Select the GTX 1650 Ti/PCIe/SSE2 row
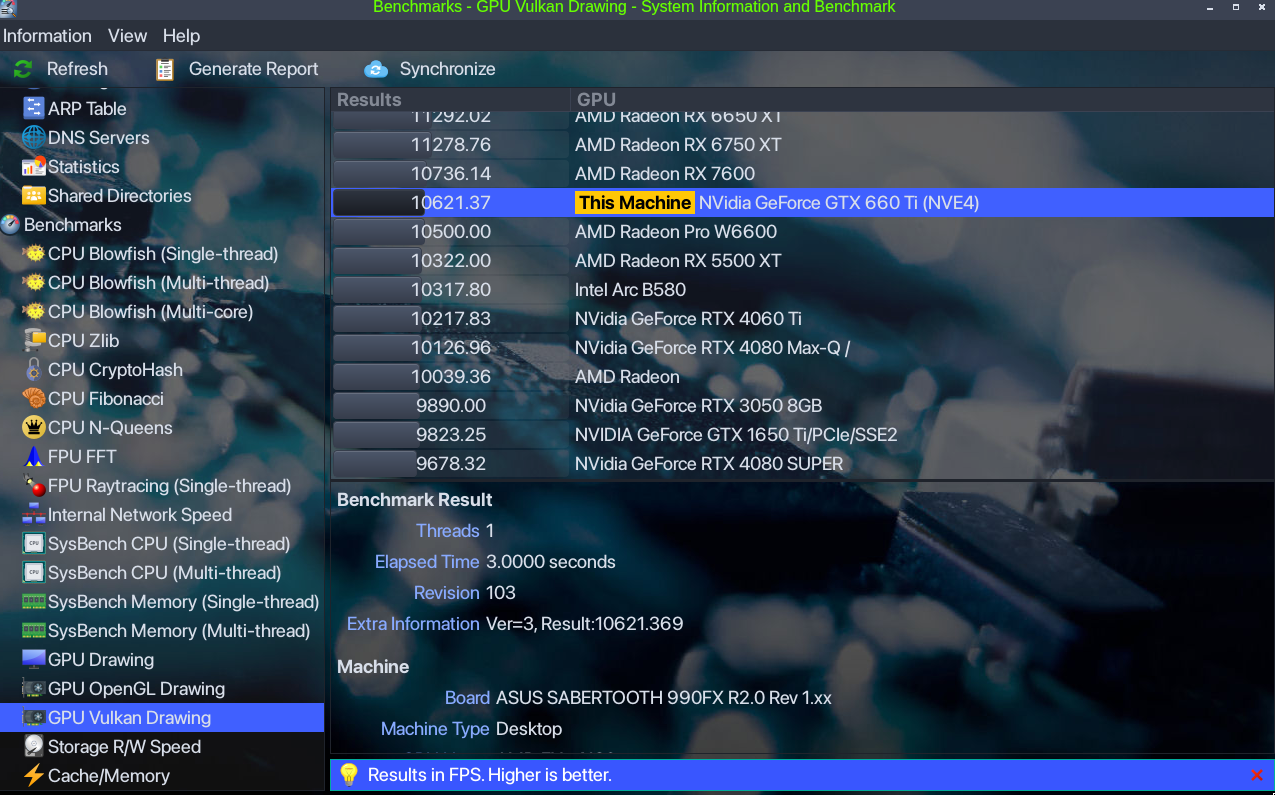This screenshot has width=1275, height=795. tap(802, 434)
